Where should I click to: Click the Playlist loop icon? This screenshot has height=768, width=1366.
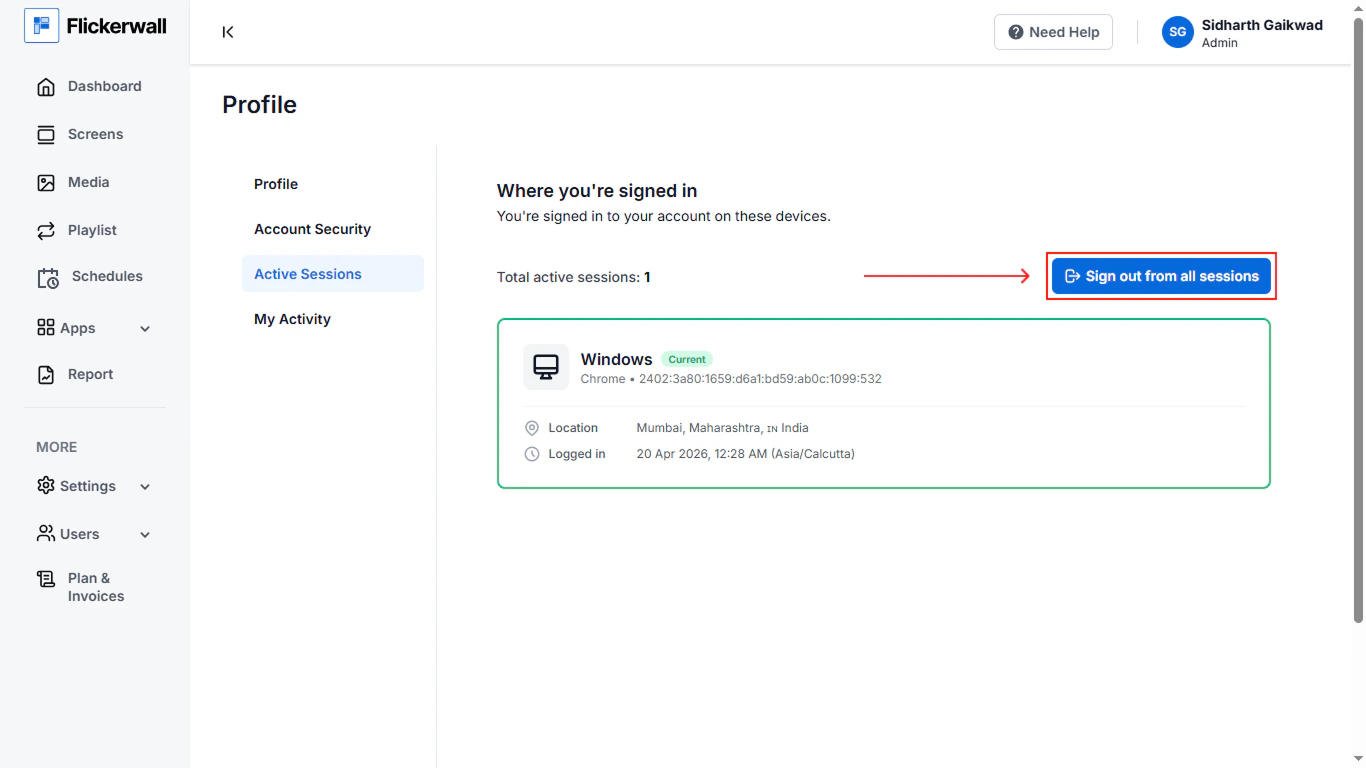(46, 230)
